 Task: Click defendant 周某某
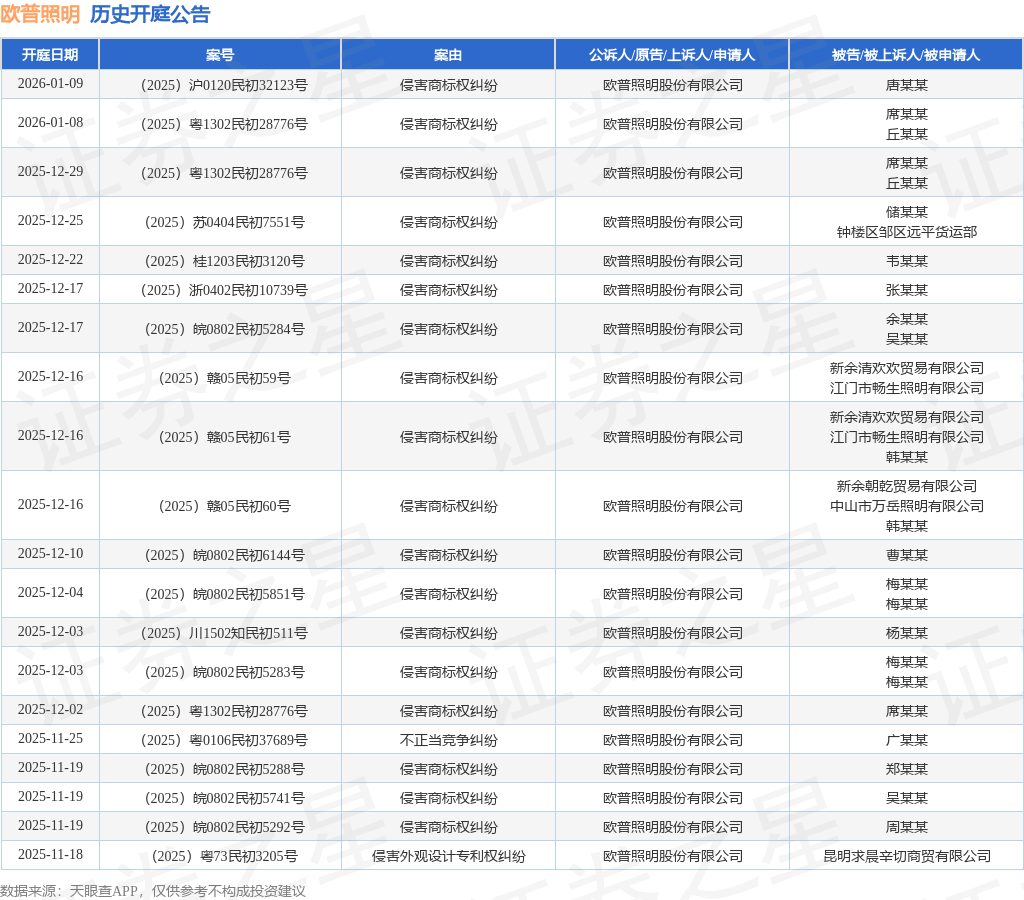906,827
